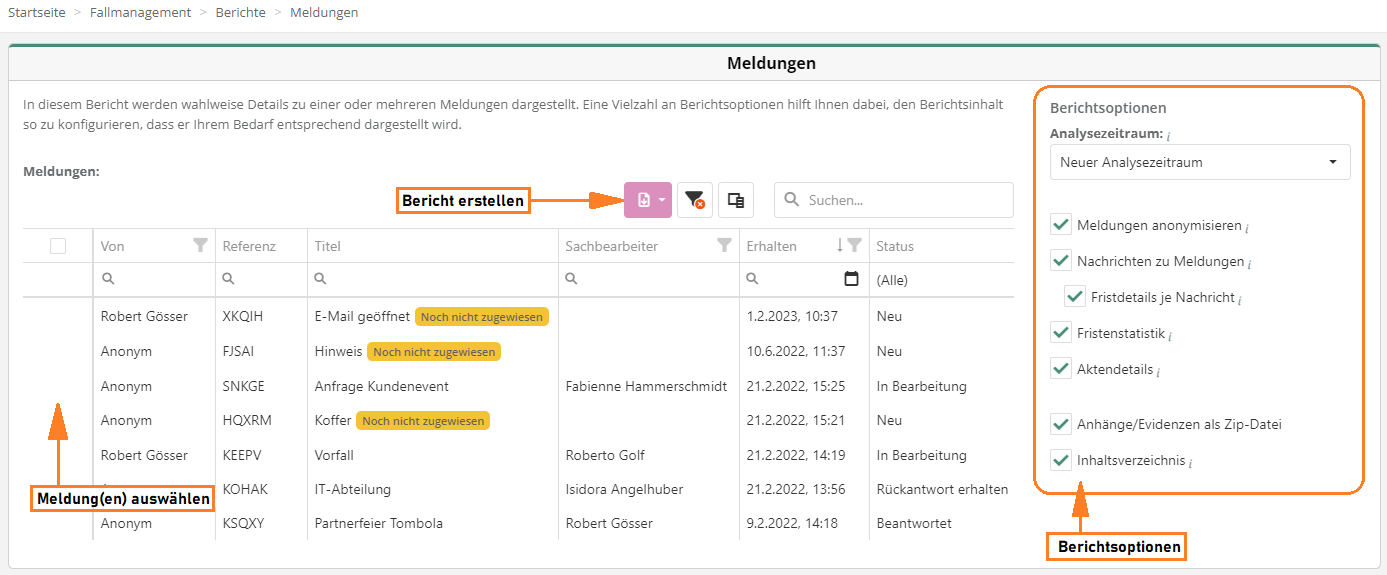Disable the Inhaltsverzeichnis checkbox

tap(1061, 460)
